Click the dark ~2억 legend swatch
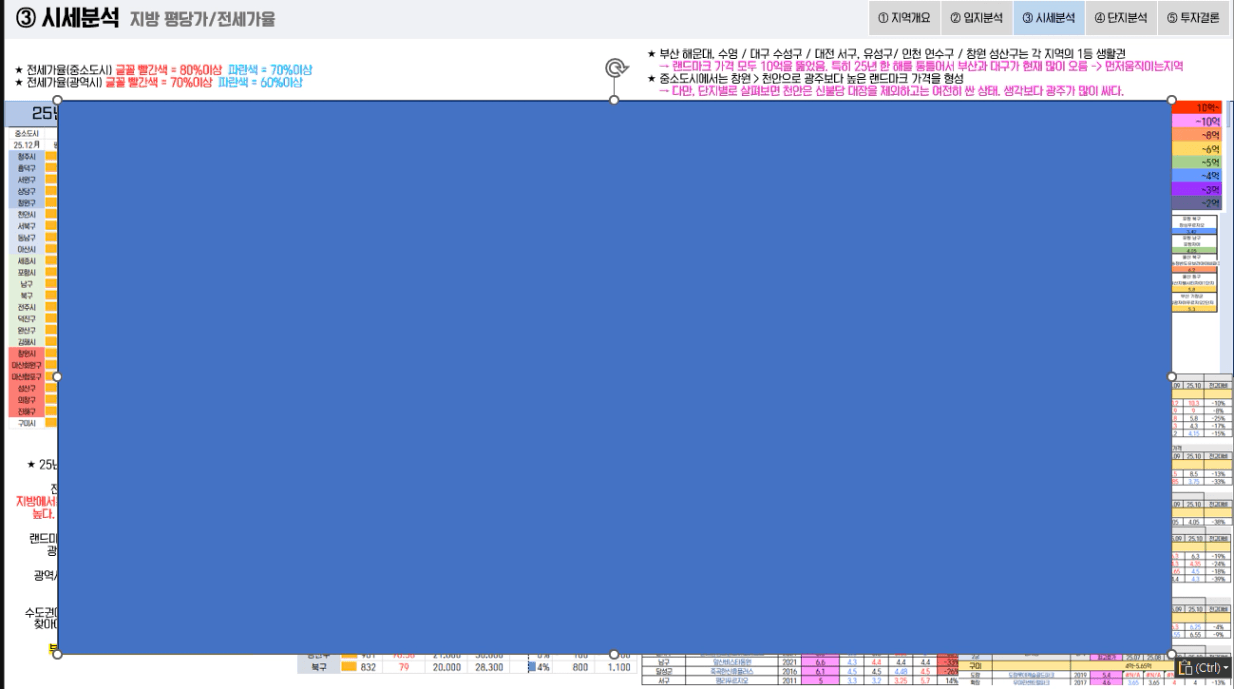Image resolution: width=1234 pixels, height=689 pixels. [1196, 203]
